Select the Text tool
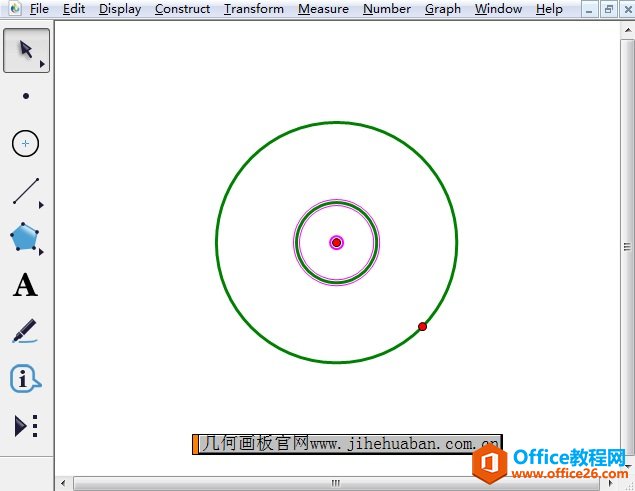Screen dimensions: 635x491 tap(25, 285)
